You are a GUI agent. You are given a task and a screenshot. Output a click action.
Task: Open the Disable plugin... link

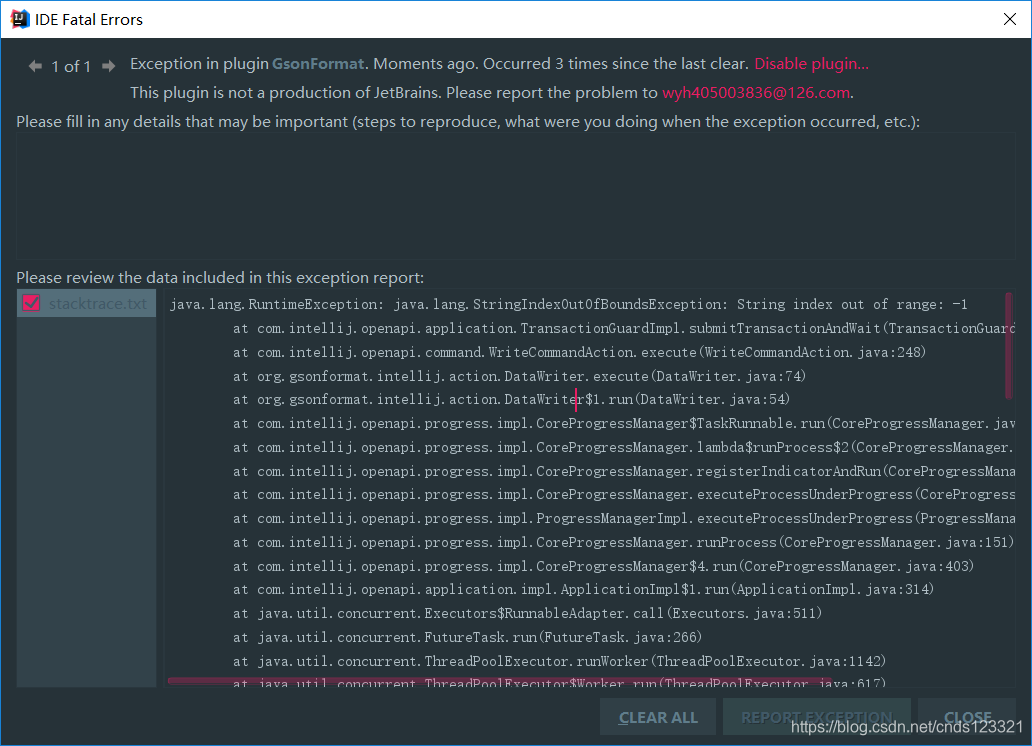pyautogui.click(x=811, y=64)
